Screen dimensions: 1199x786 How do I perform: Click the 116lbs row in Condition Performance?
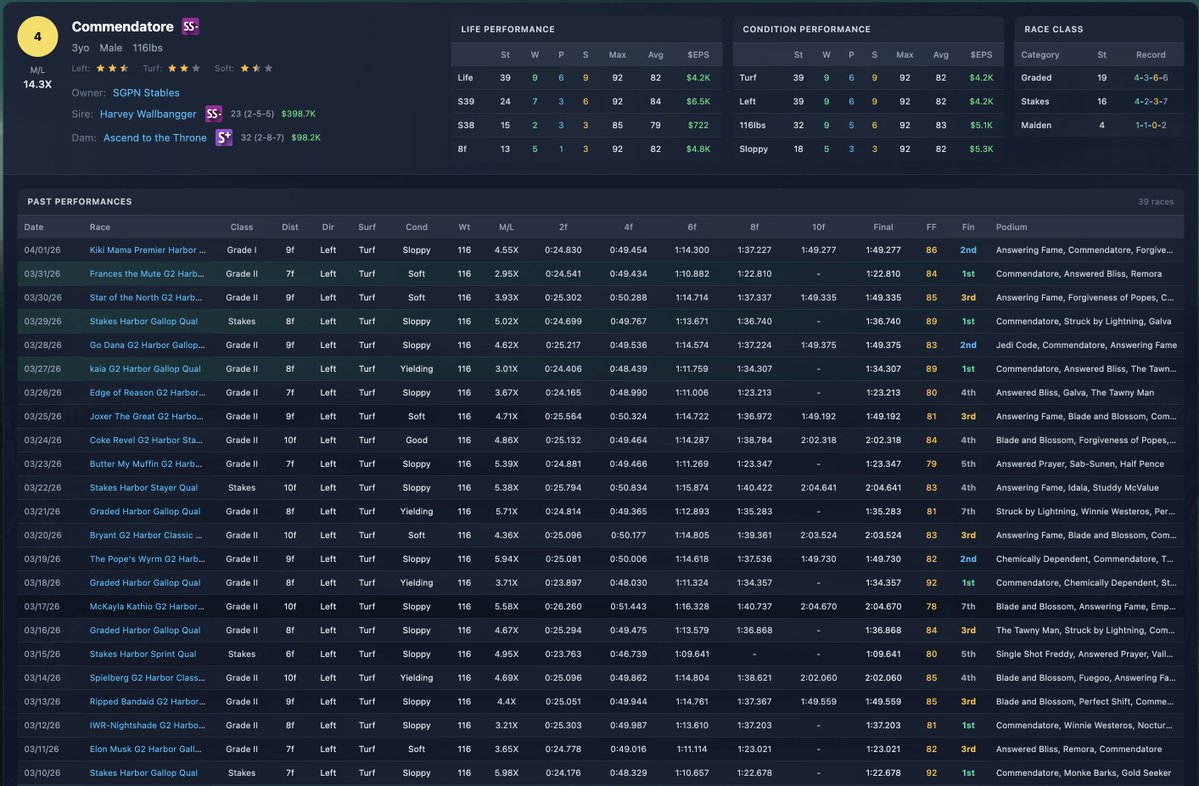(x=868, y=125)
